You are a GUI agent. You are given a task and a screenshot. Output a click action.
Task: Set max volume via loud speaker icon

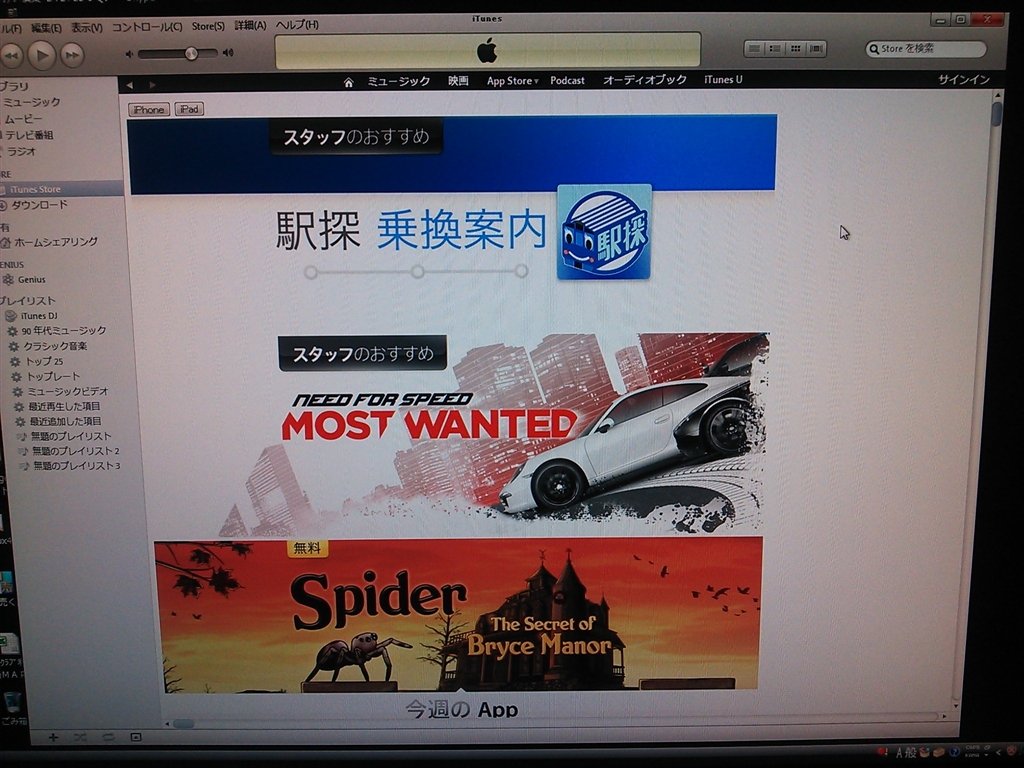228,52
